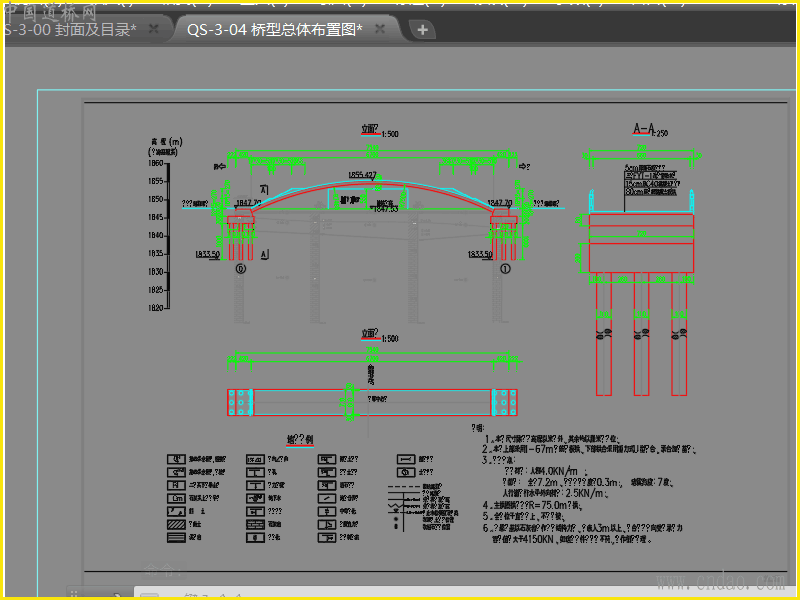Click the A-A section title text
The width and height of the screenshot is (800, 600).
pyautogui.click(x=642, y=129)
